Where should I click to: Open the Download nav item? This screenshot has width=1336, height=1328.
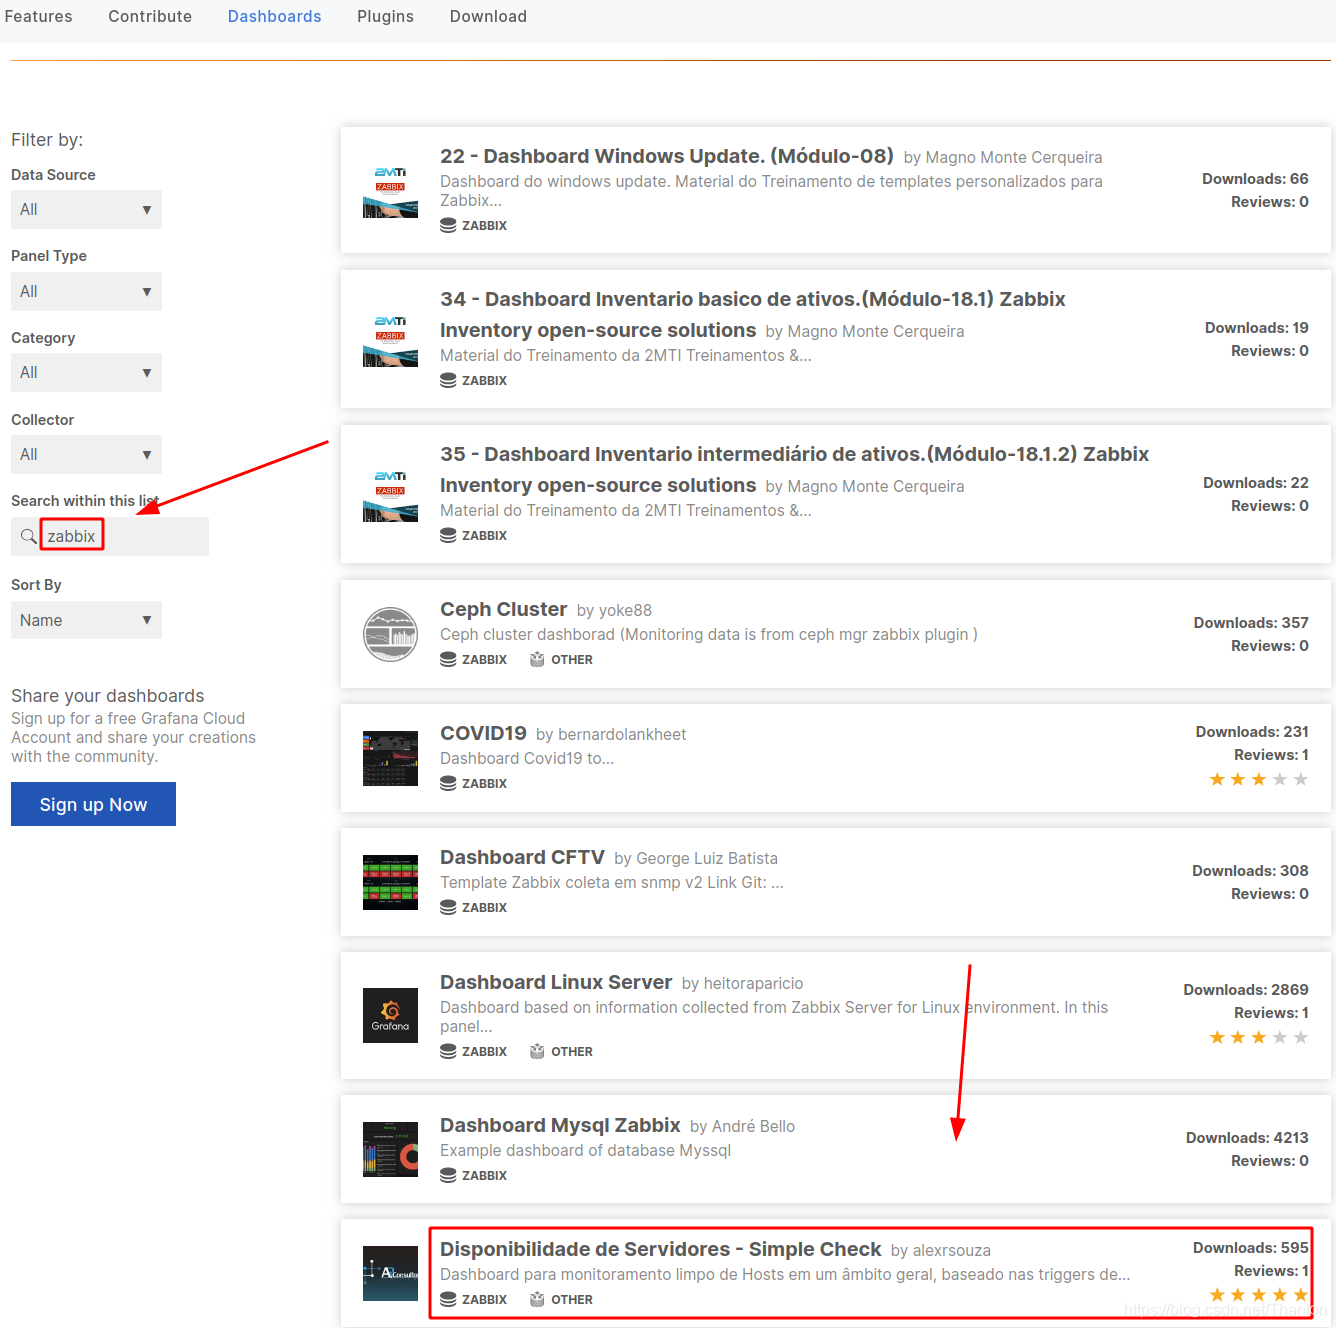click(488, 16)
